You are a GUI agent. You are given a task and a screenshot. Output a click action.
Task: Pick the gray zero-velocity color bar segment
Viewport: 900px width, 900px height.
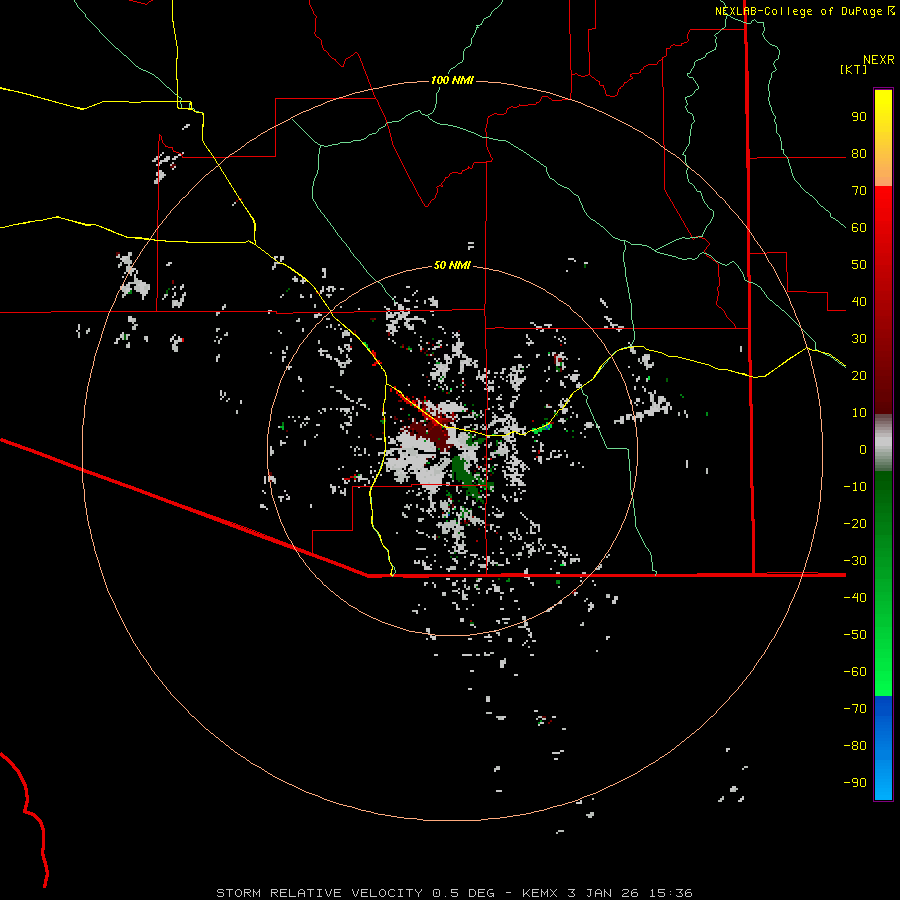click(x=883, y=445)
